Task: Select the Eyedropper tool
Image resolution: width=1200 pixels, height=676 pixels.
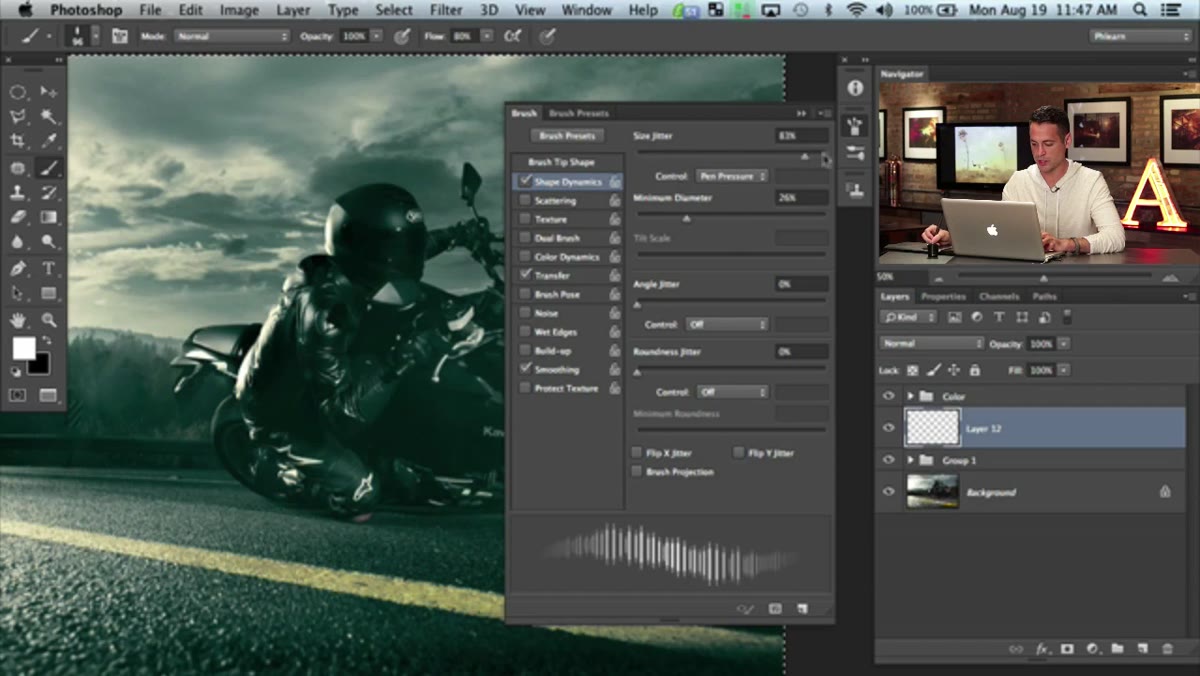Action: [x=48, y=142]
